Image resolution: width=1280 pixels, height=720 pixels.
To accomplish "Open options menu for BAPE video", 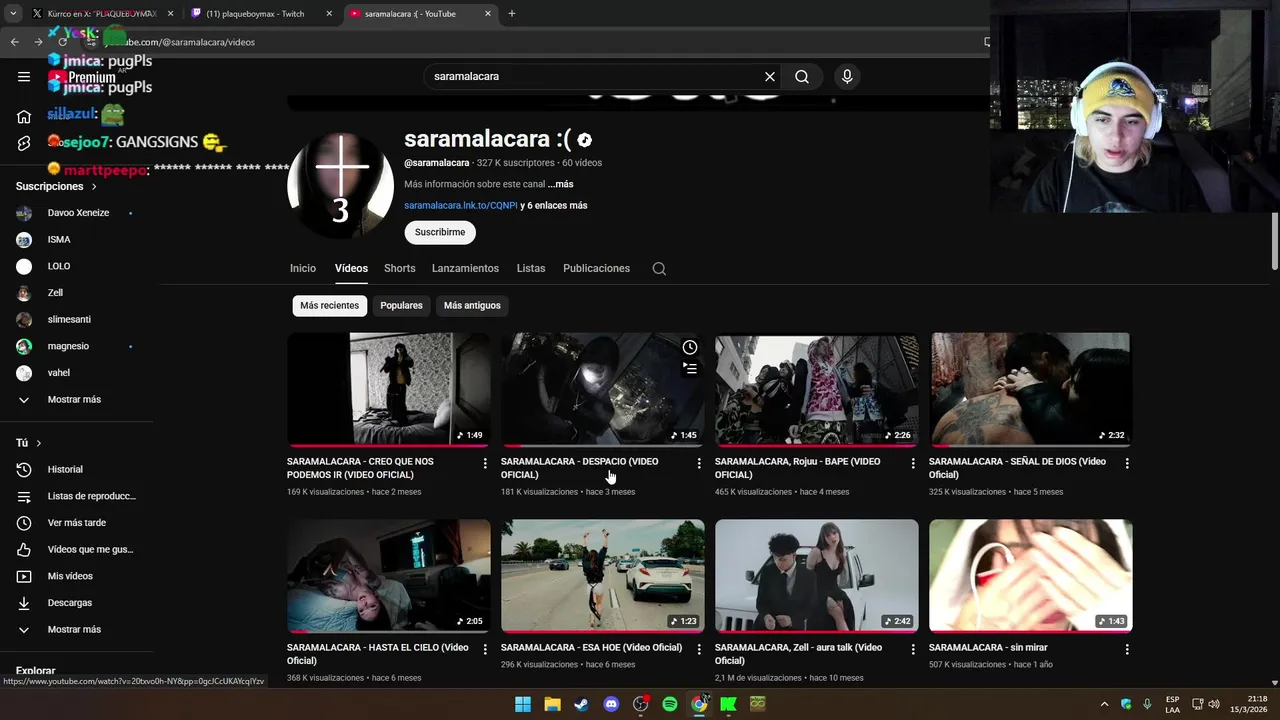I will tap(913, 463).
